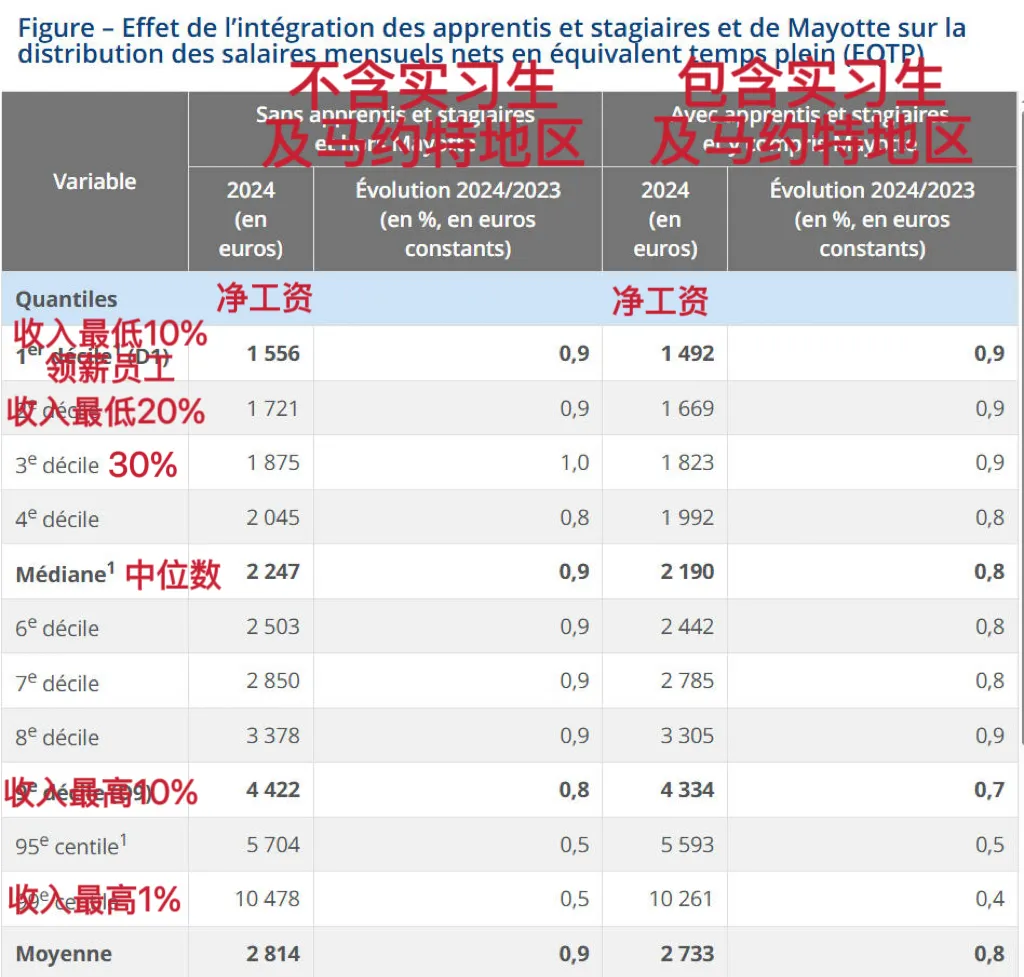Screen dimensions: 1024x977
Task: Select the 99th centile value 10 478
Action: (x=267, y=899)
